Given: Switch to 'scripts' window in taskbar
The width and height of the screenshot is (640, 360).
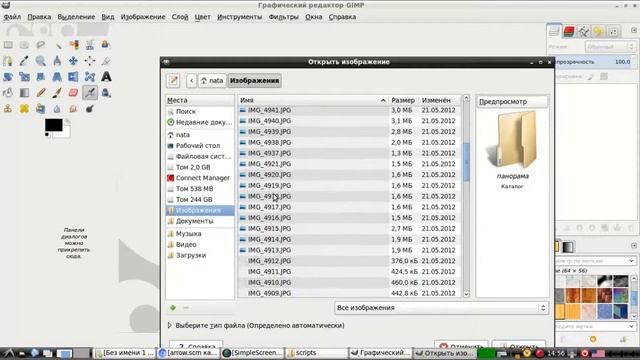Looking at the screenshot, I should [316, 353].
